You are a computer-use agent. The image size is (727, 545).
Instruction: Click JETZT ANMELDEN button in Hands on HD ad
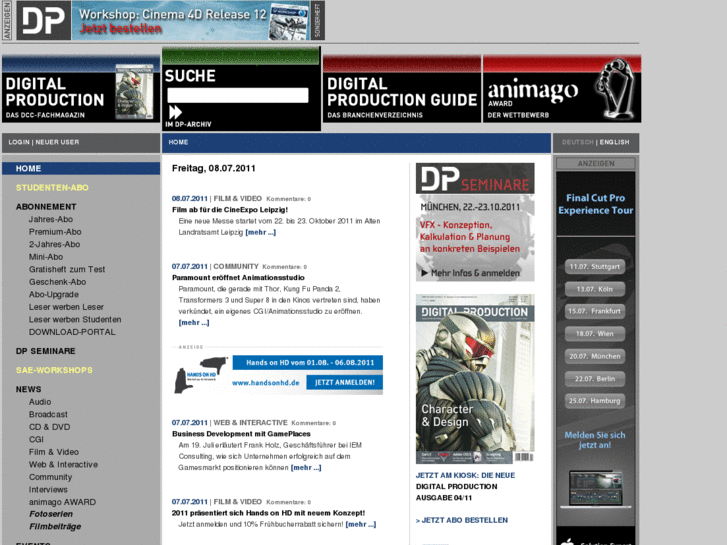click(344, 382)
